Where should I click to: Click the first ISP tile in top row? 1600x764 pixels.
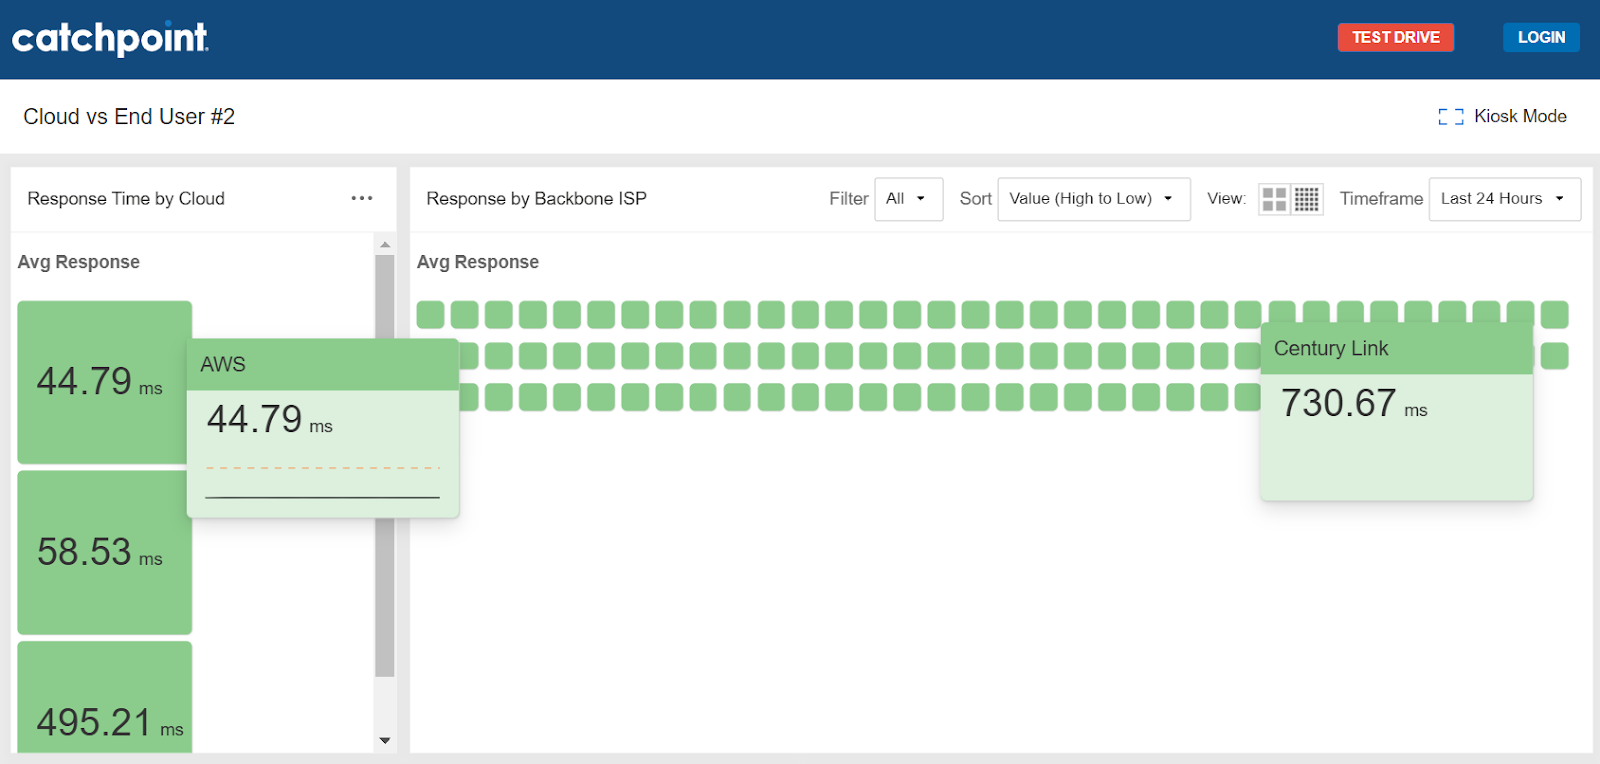[431, 315]
